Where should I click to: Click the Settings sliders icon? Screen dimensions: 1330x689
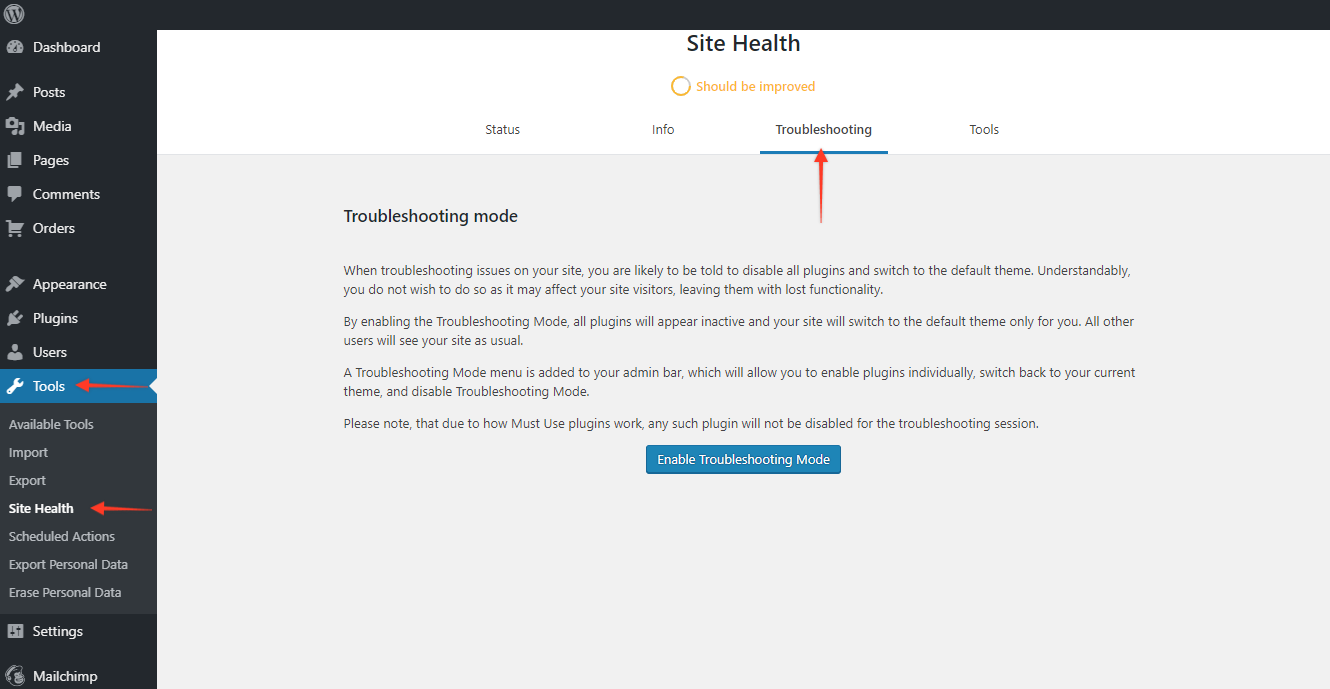point(15,631)
